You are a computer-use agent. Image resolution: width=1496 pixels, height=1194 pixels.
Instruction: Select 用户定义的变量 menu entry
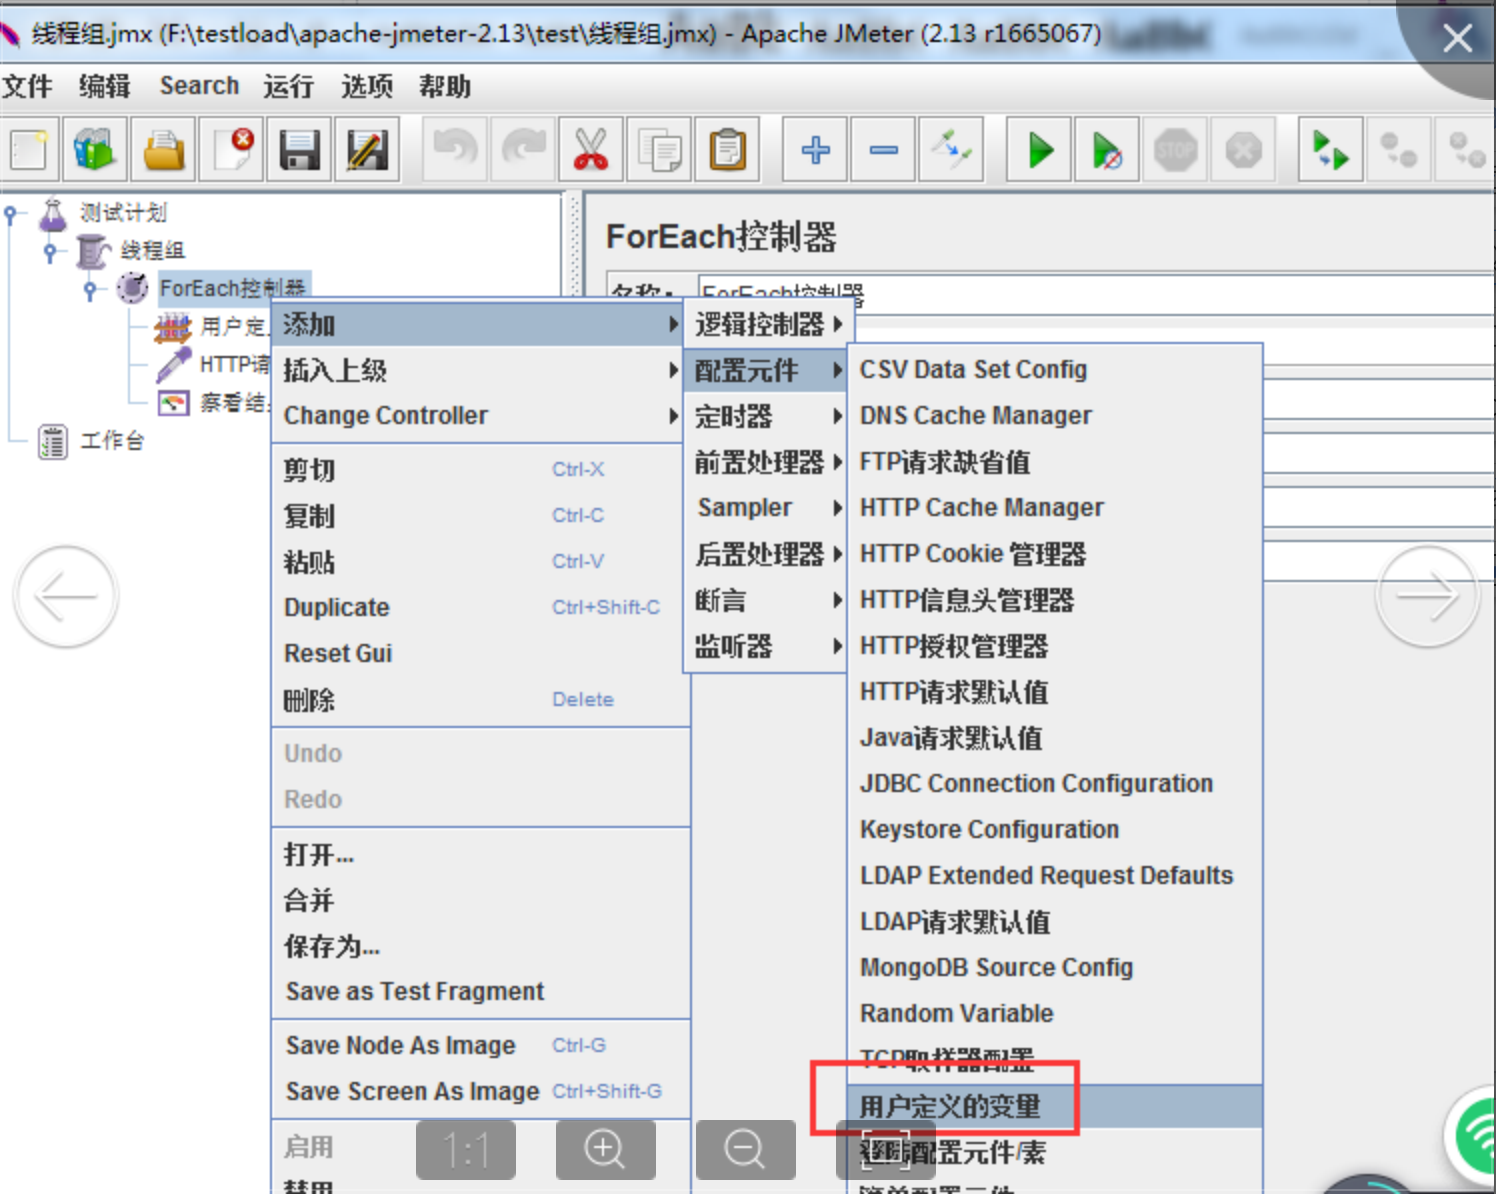click(1055, 1106)
